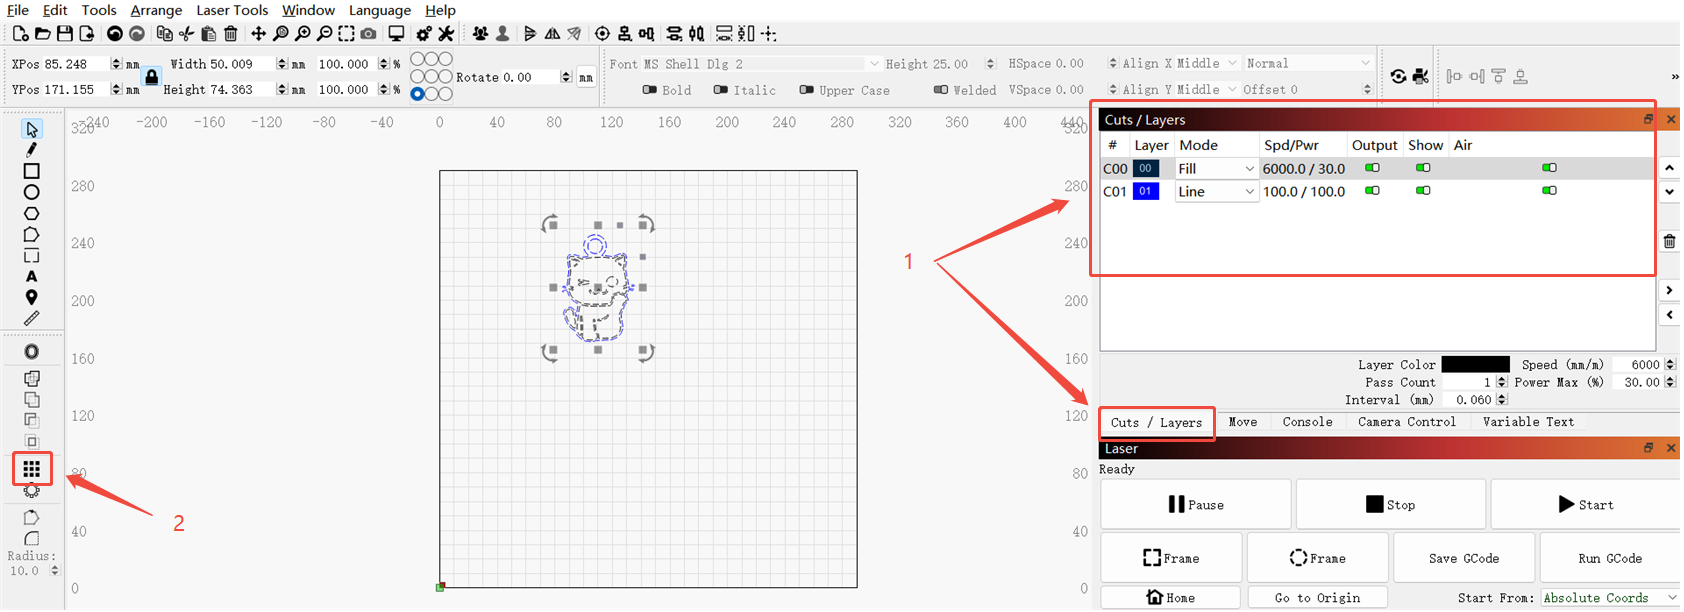This screenshot has width=1684, height=612.
Task: Click the black Layer Color swatch
Action: click(1475, 365)
